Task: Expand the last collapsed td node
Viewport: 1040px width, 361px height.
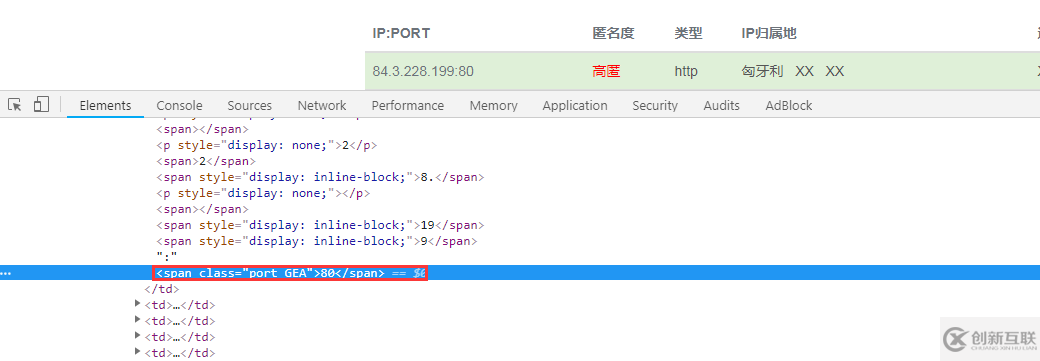Action: pos(138,352)
